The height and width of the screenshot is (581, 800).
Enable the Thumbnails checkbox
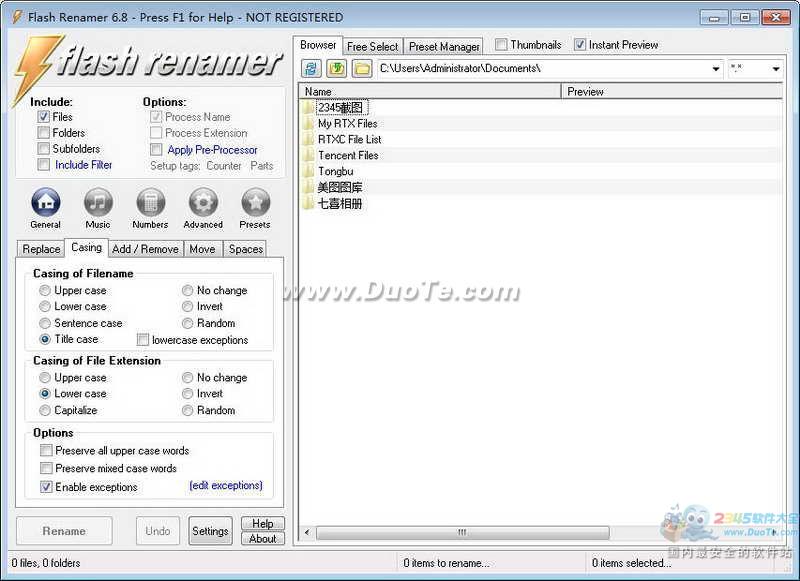coord(501,44)
